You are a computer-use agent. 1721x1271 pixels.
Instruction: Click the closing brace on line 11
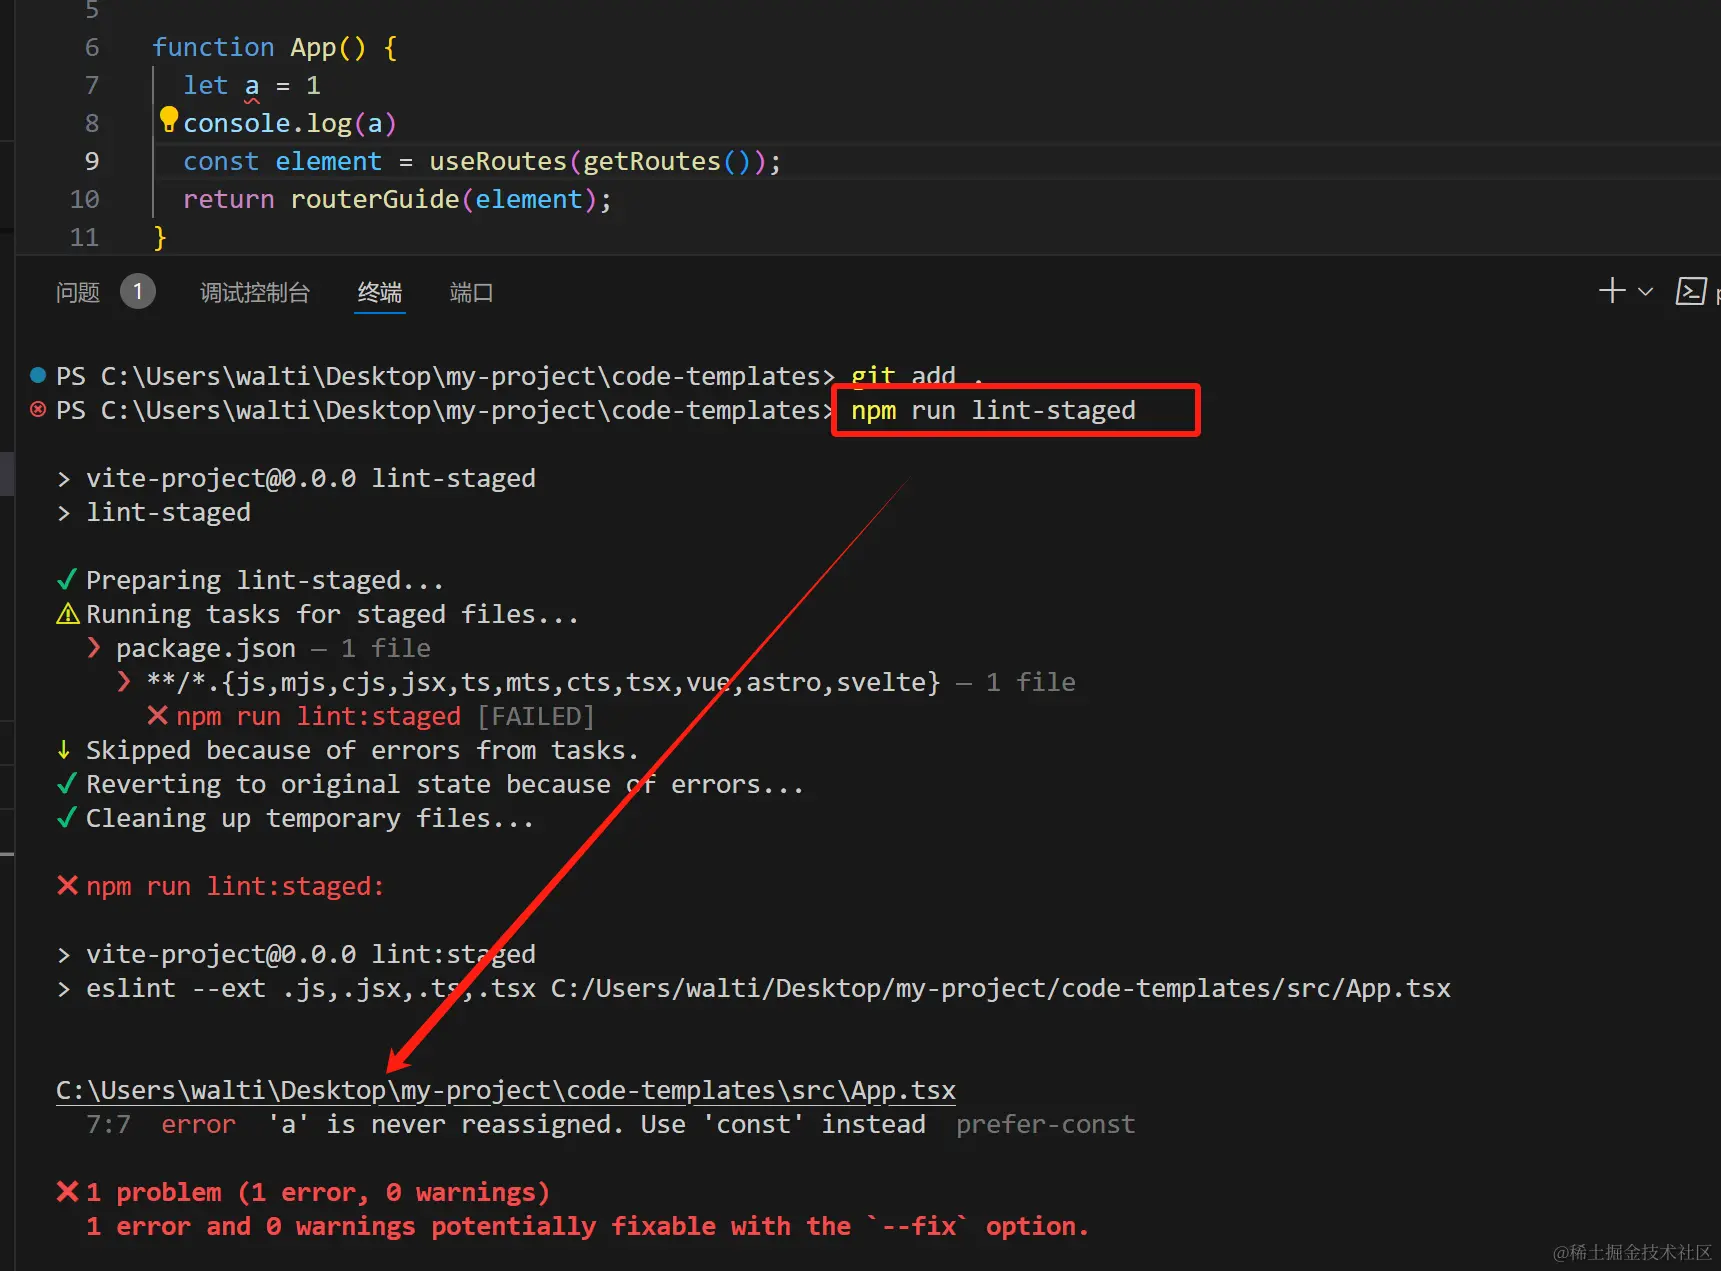pyautogui.click(x=160, y=237)
